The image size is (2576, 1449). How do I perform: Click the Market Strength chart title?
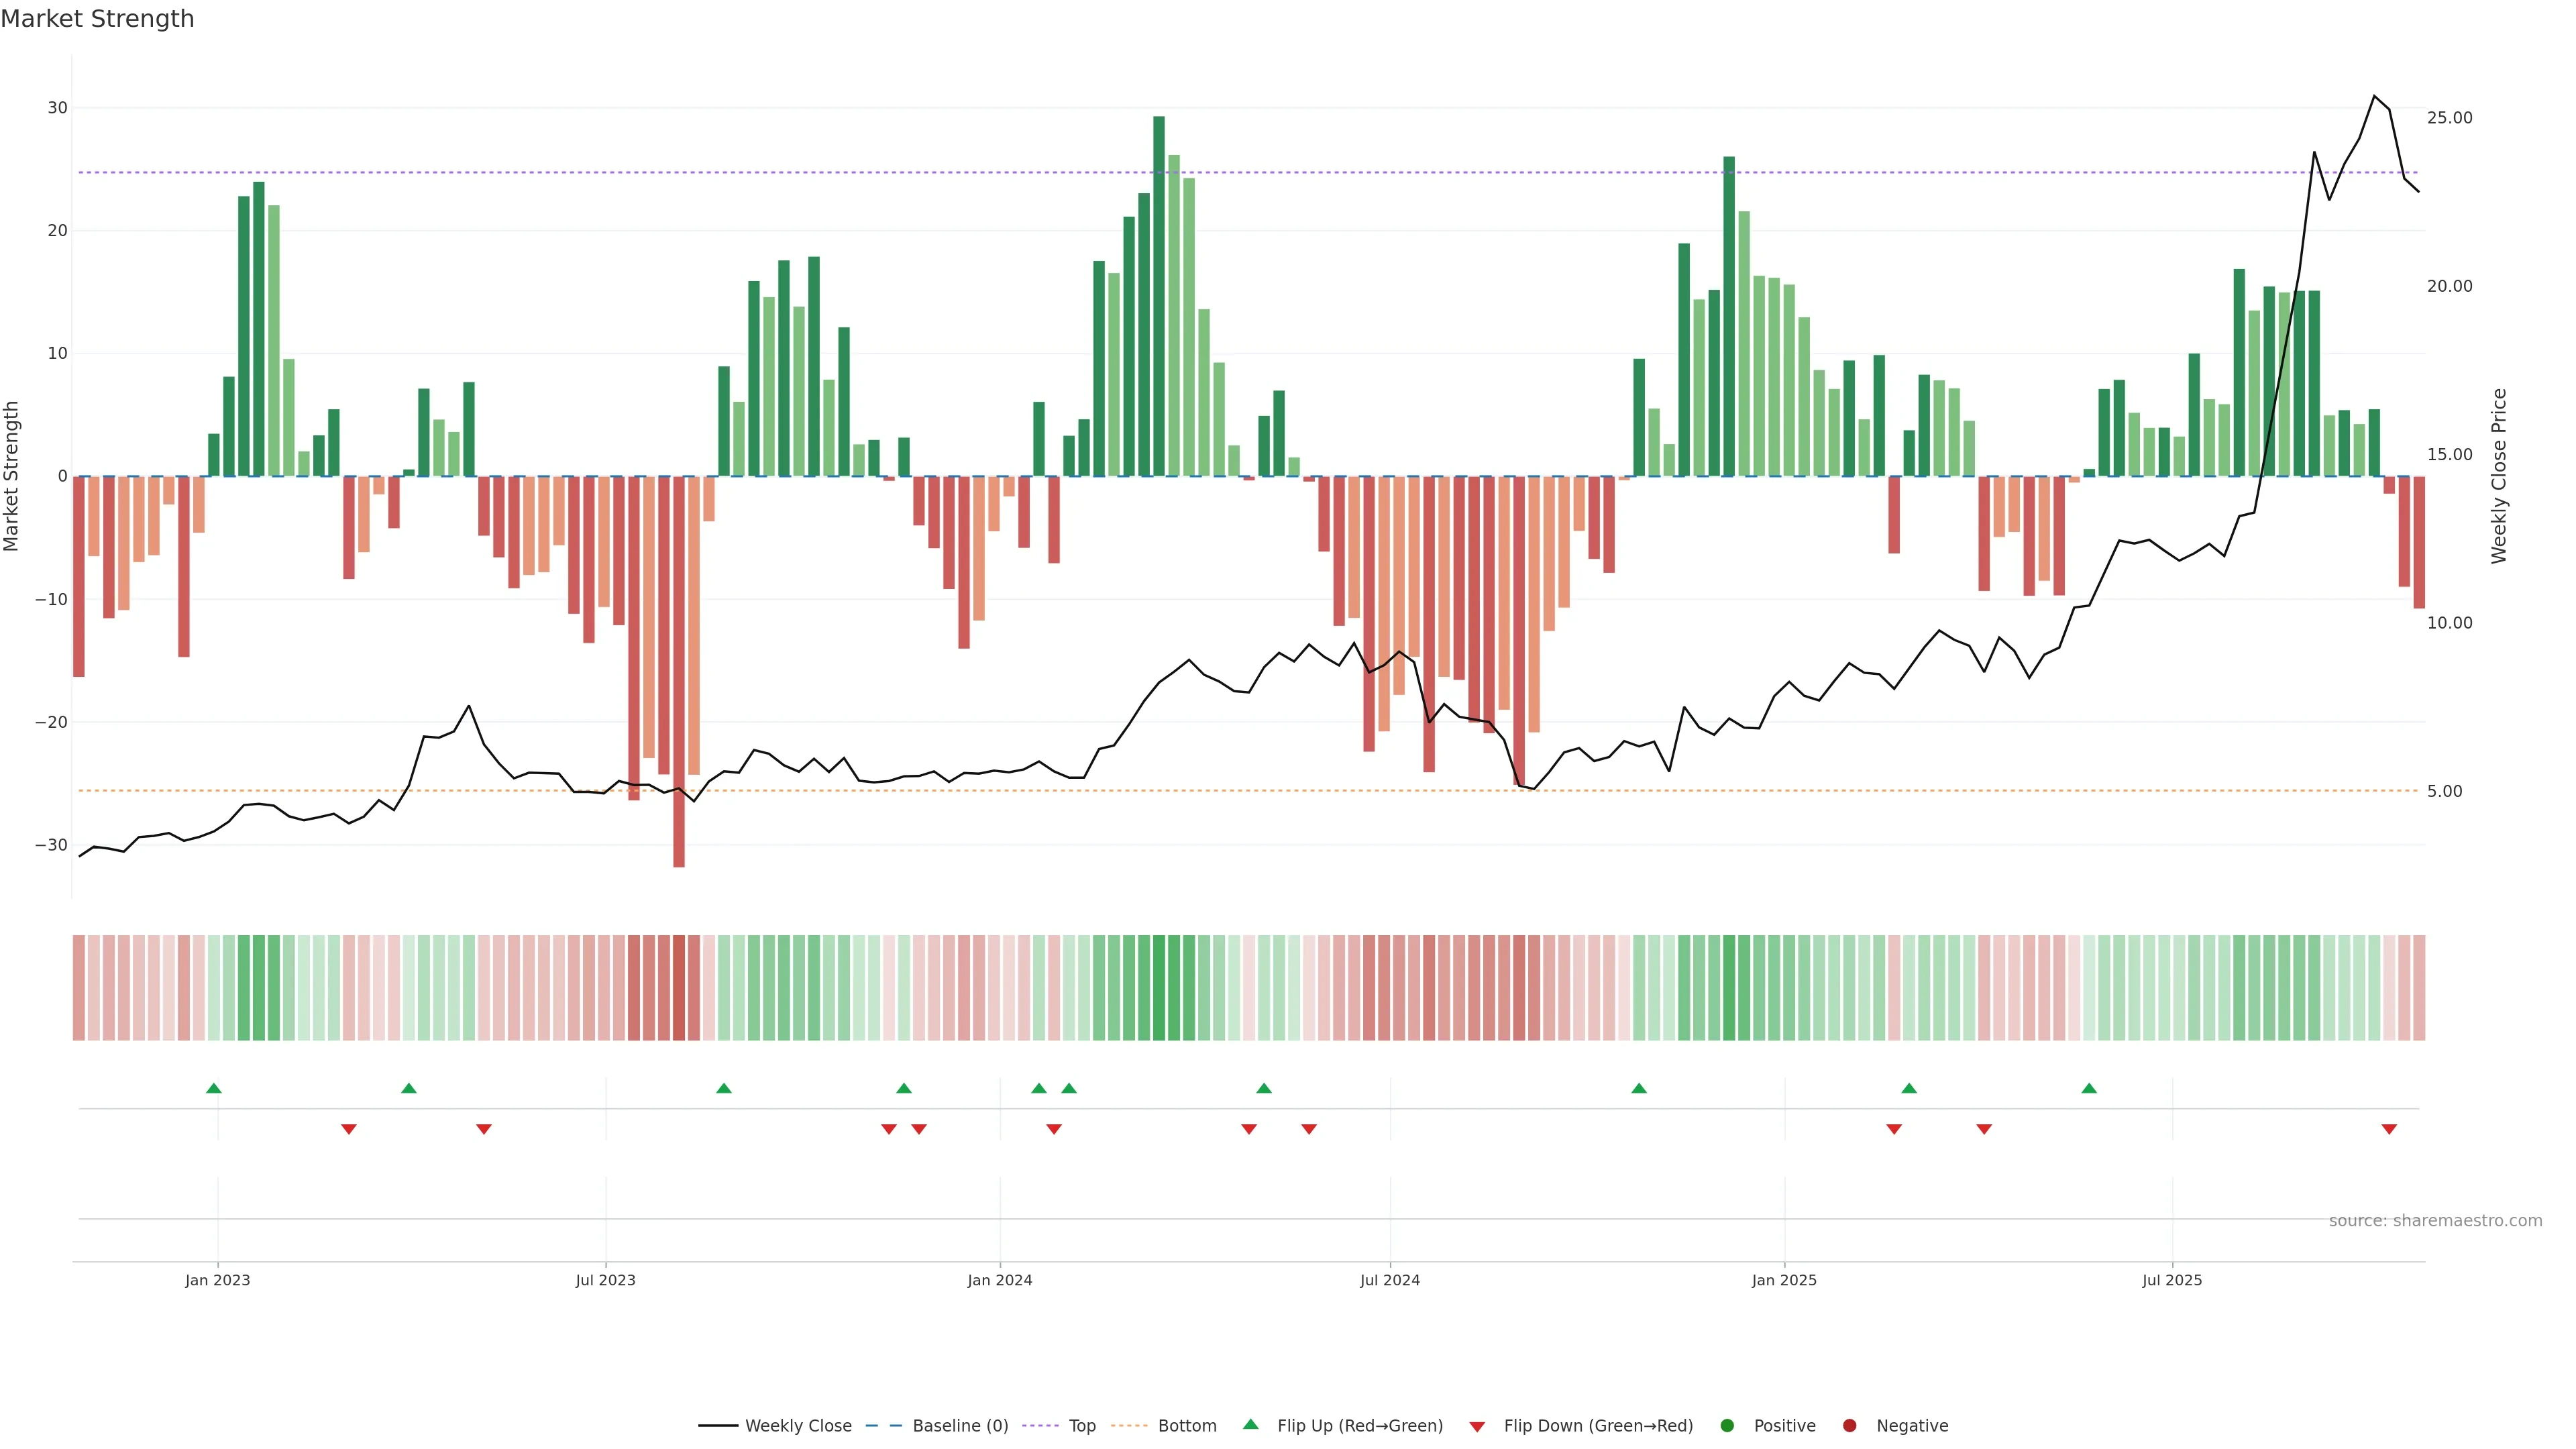click(x=97, y=19)
